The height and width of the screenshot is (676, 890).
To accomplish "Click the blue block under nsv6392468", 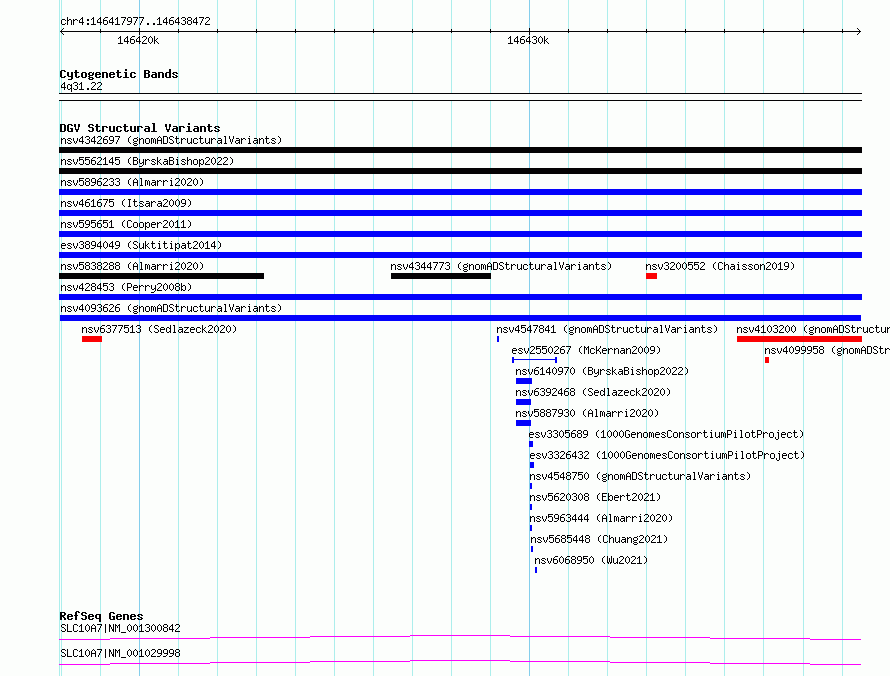I will click(523, 402).
